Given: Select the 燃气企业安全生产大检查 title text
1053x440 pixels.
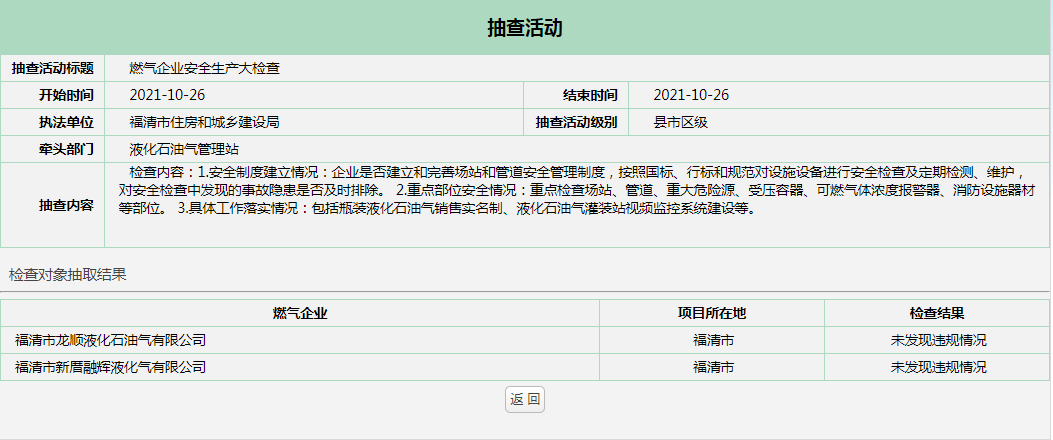Looking at the screenshot, I should (x=204, y=68).
